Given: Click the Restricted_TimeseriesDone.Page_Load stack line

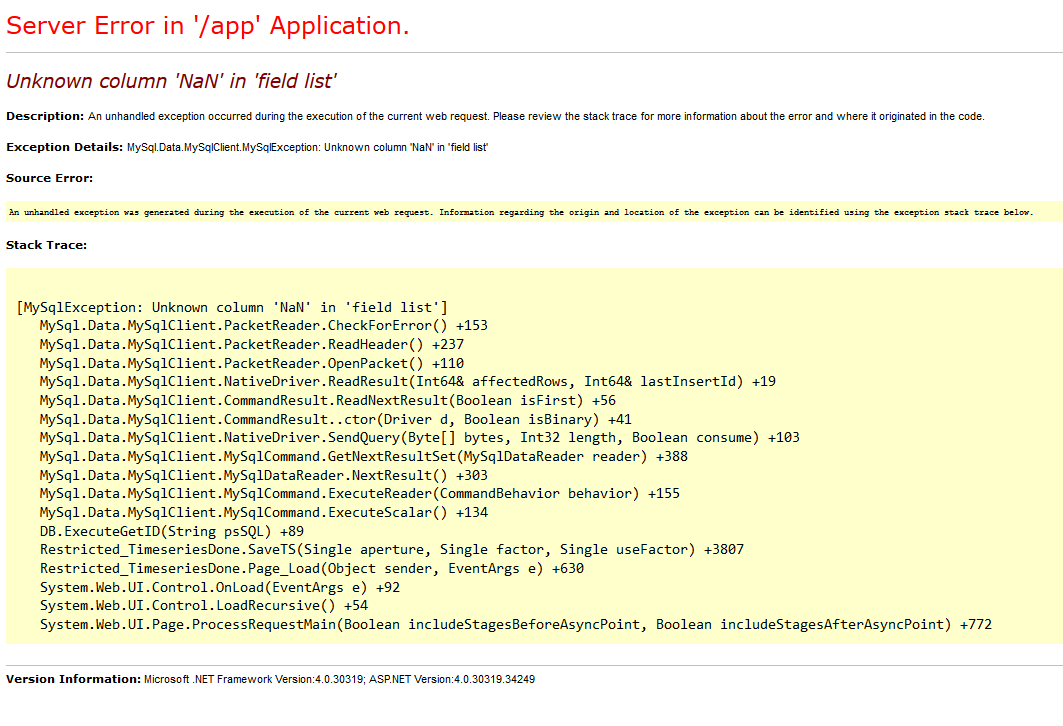Looking at the screenshot, I should 311,568.
